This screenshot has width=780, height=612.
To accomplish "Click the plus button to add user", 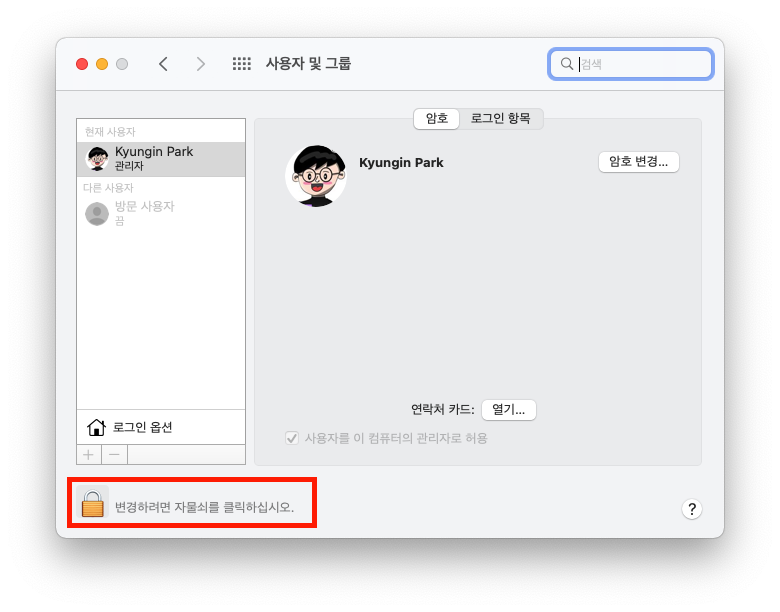I will 89,455.
